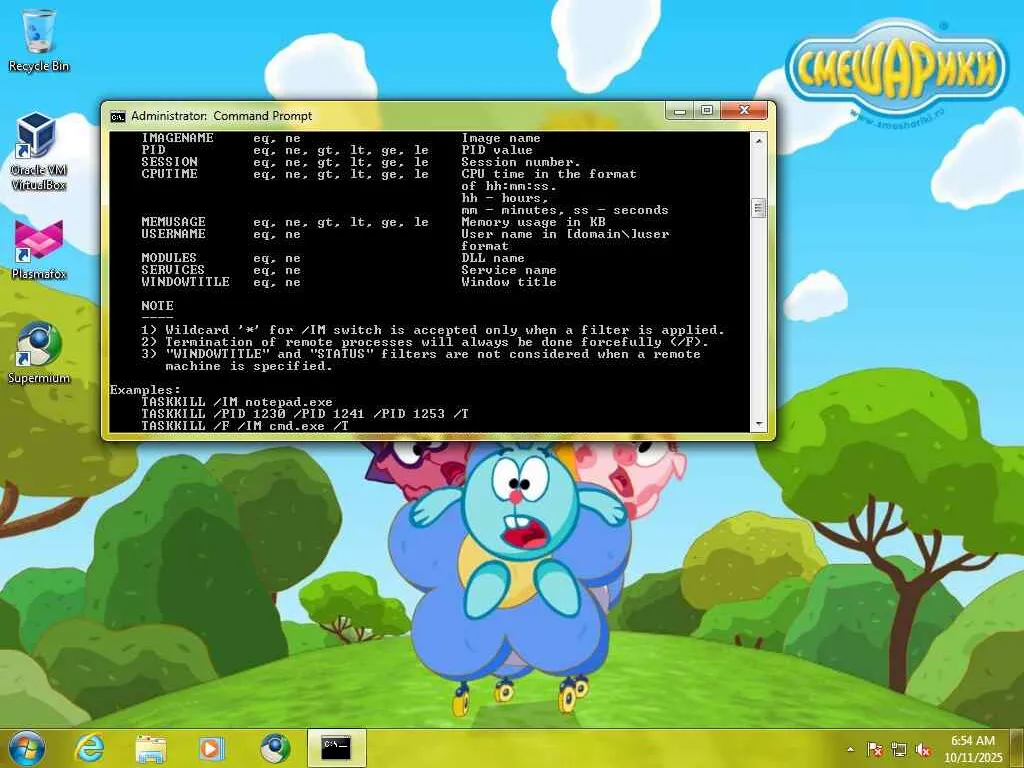Click the Command Prompt scrollbar up arrow
The image size is (1024, 768).
coord(758,140)
